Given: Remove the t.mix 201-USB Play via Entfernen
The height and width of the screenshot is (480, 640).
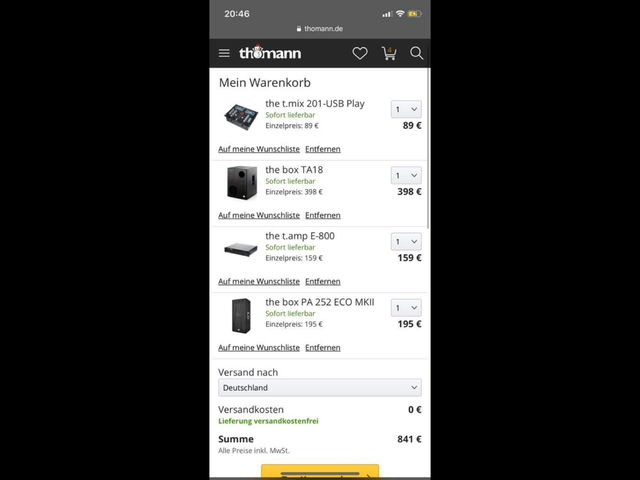Looking at the screenshot, I should pos(322,149).
